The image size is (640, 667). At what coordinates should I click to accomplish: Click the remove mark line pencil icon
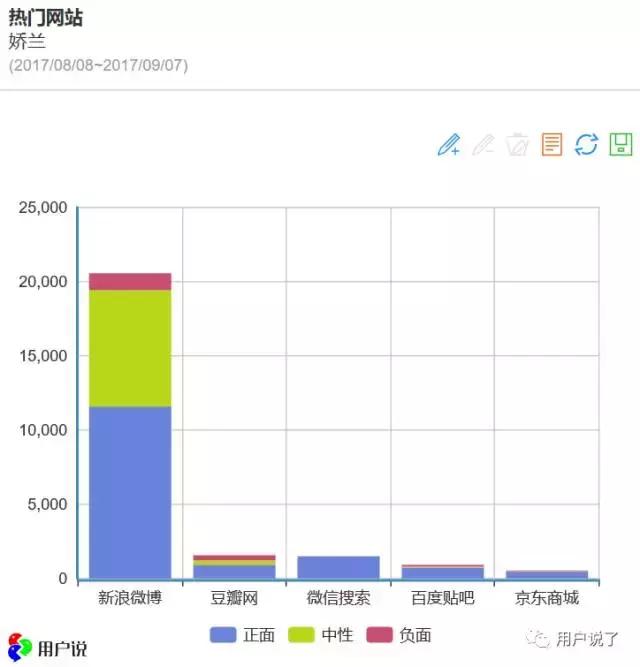click(484, 145)
